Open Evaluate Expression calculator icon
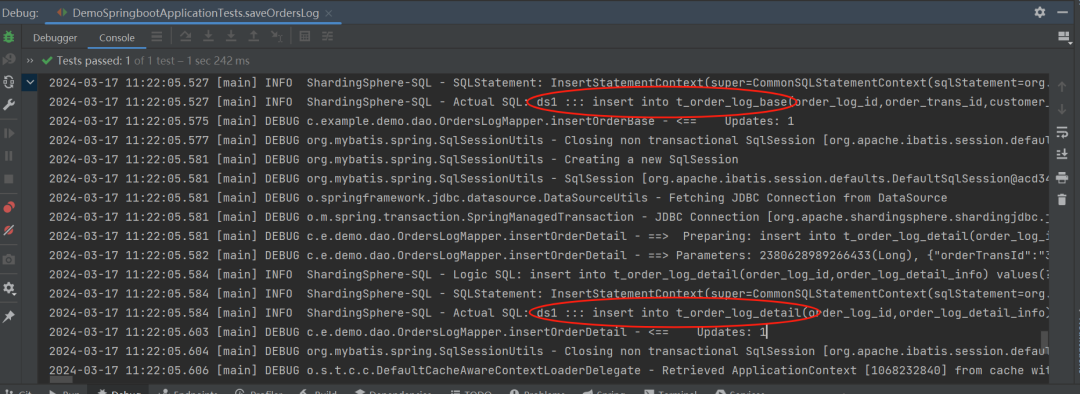 (x=304, y=37)
